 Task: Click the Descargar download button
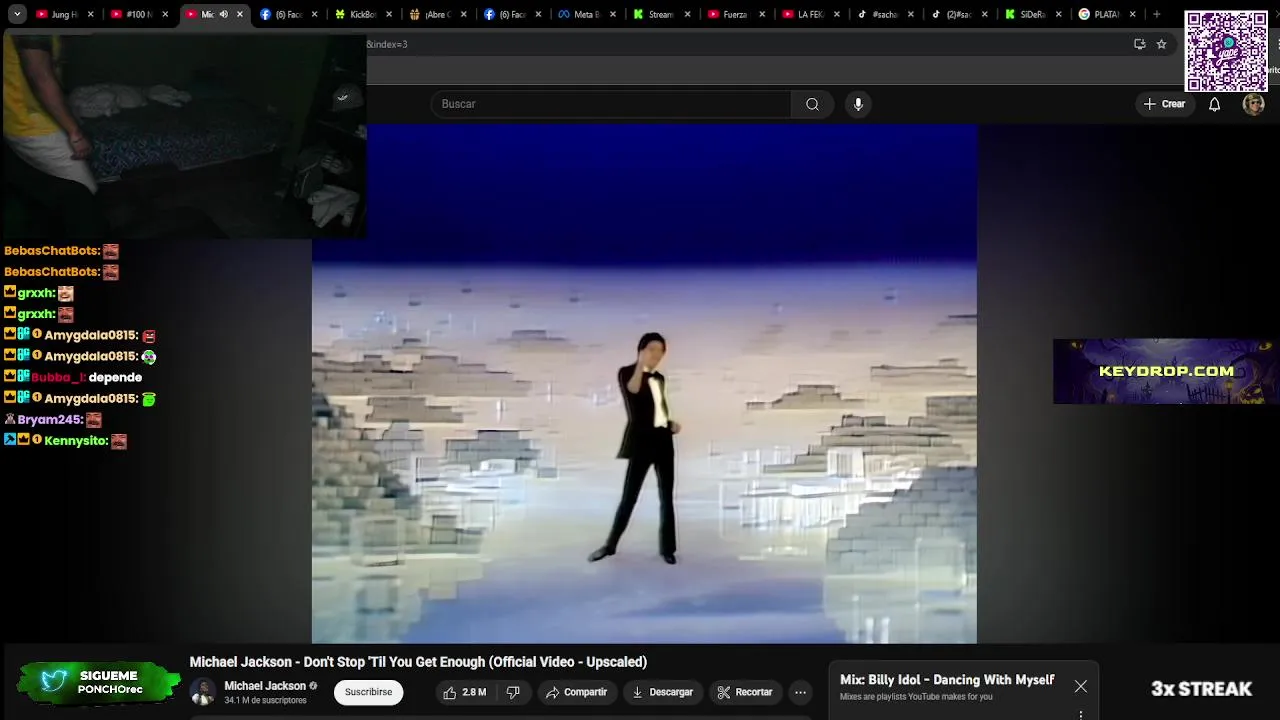663,692
